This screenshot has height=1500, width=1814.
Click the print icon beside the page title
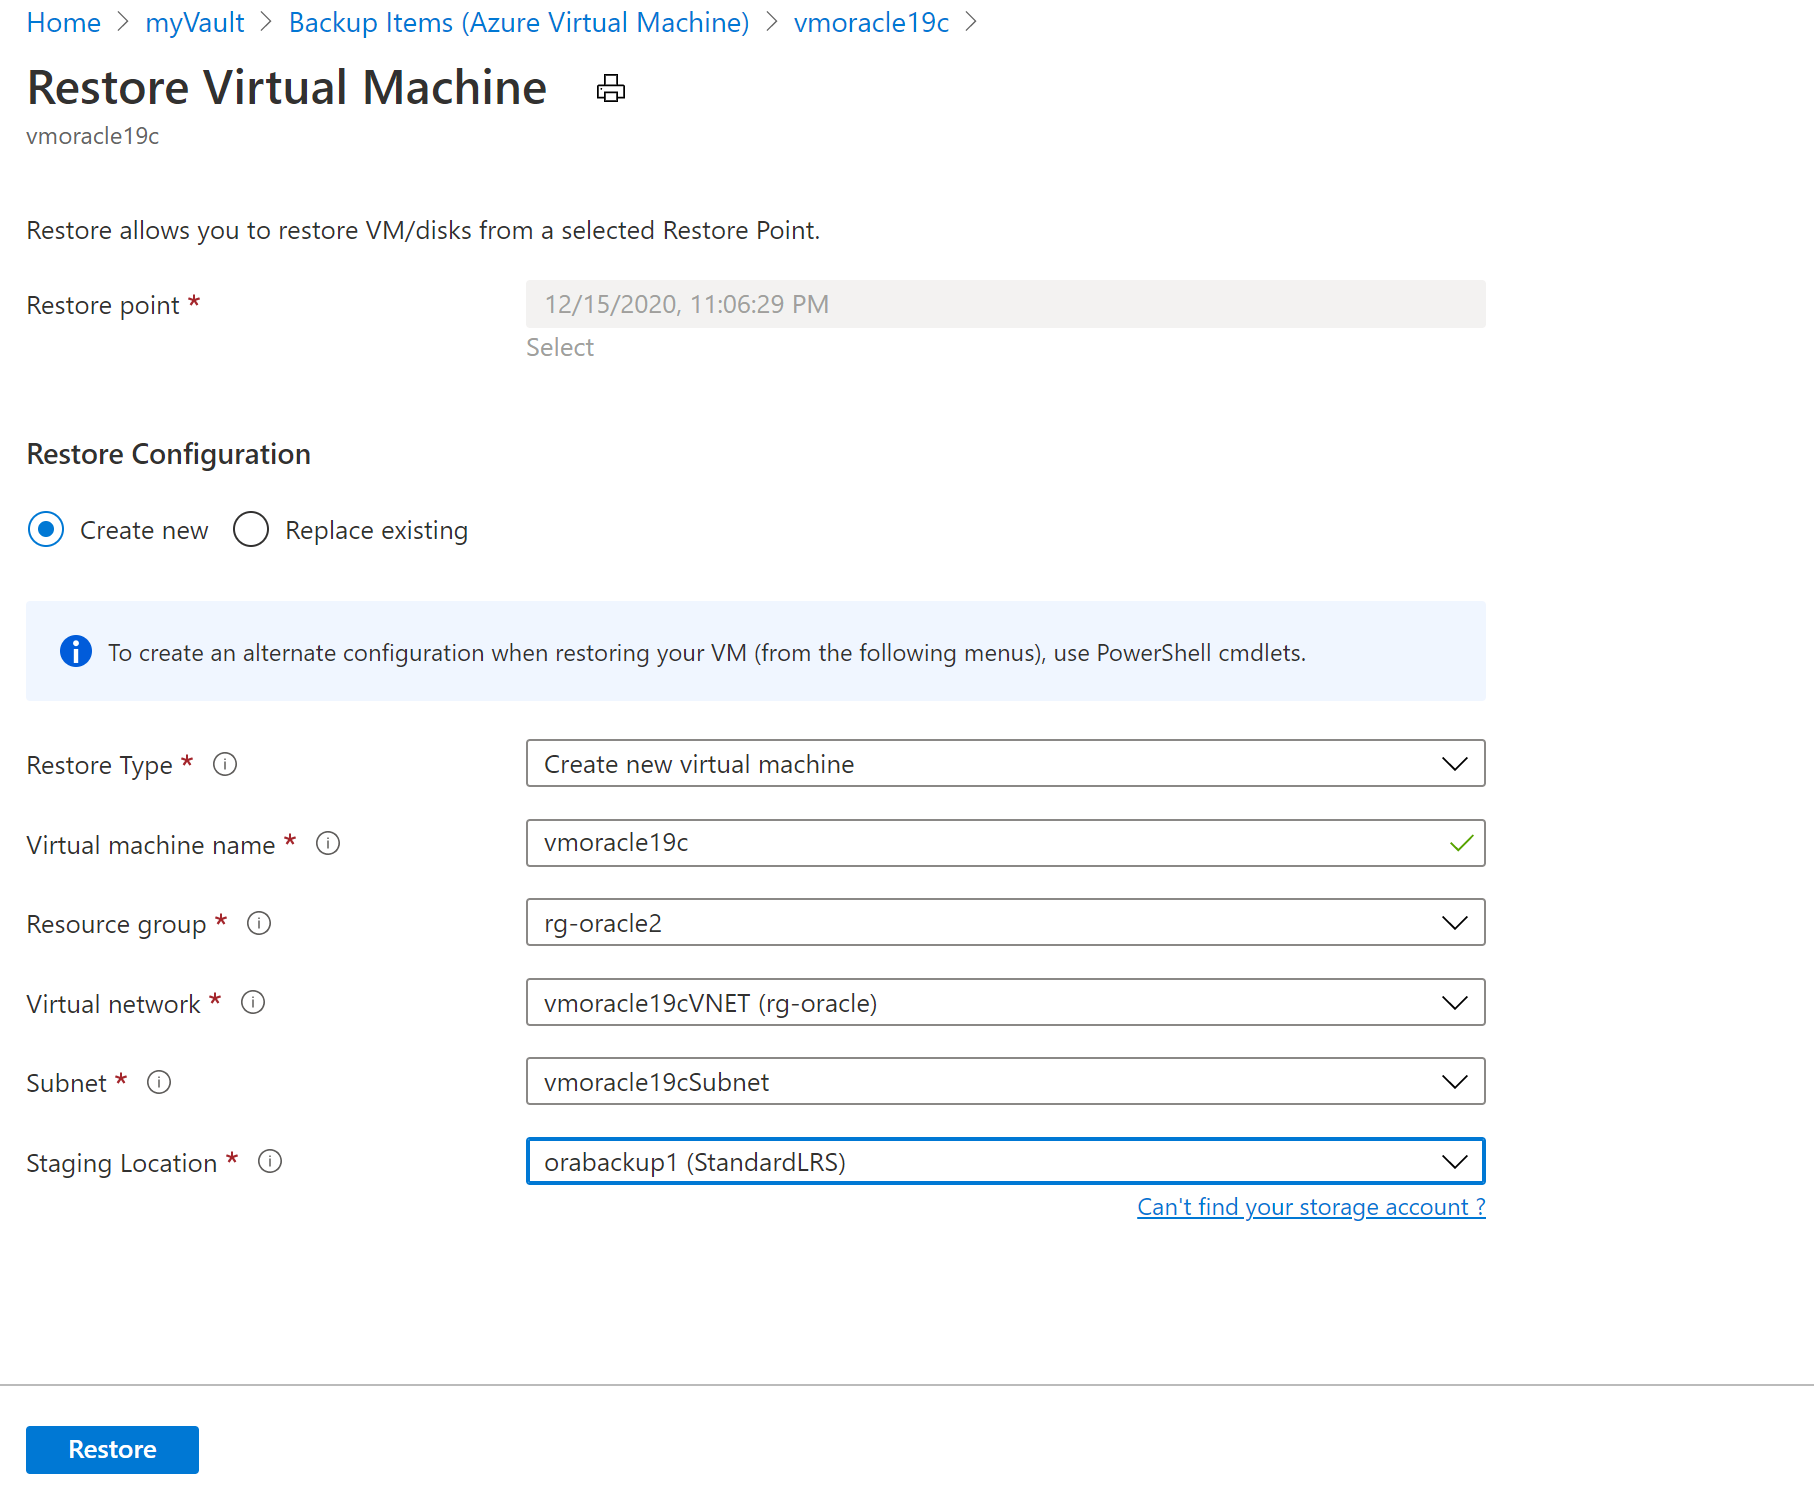pyautogui.click(x=610, y=89)
